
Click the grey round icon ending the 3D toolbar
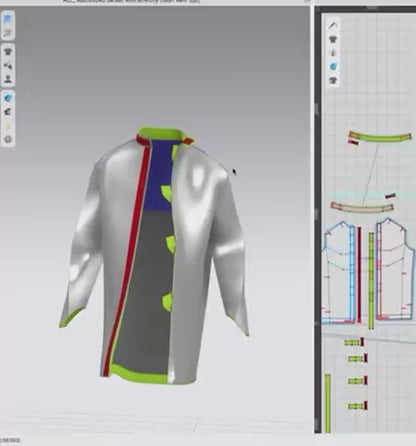pos(8,139)
